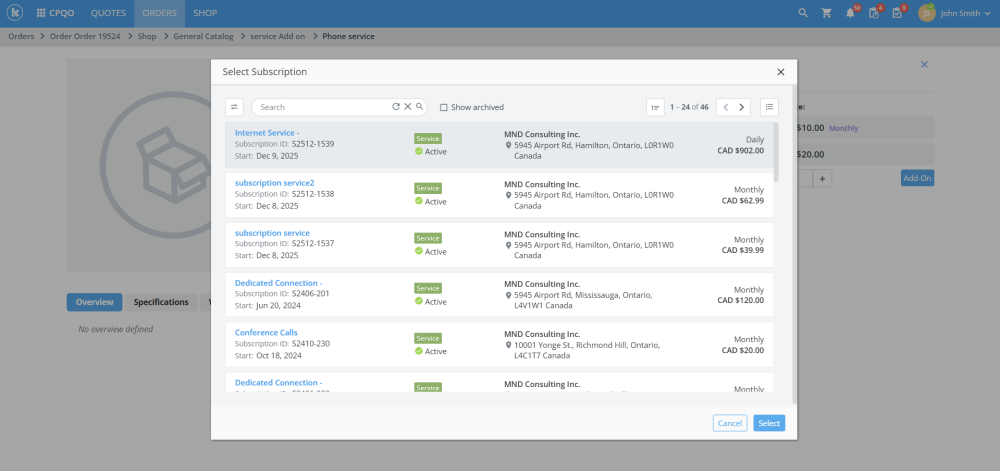Open the QUOTES menu
This screenshot has width=1000, height=471.
[x=108, y=13]
